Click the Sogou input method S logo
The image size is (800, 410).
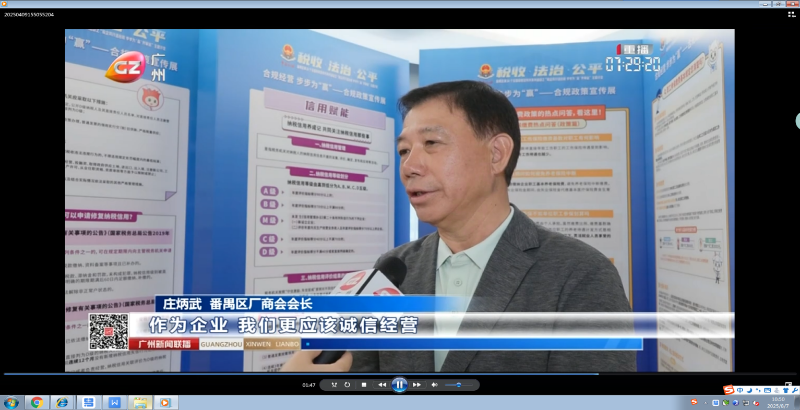point(727,389)
